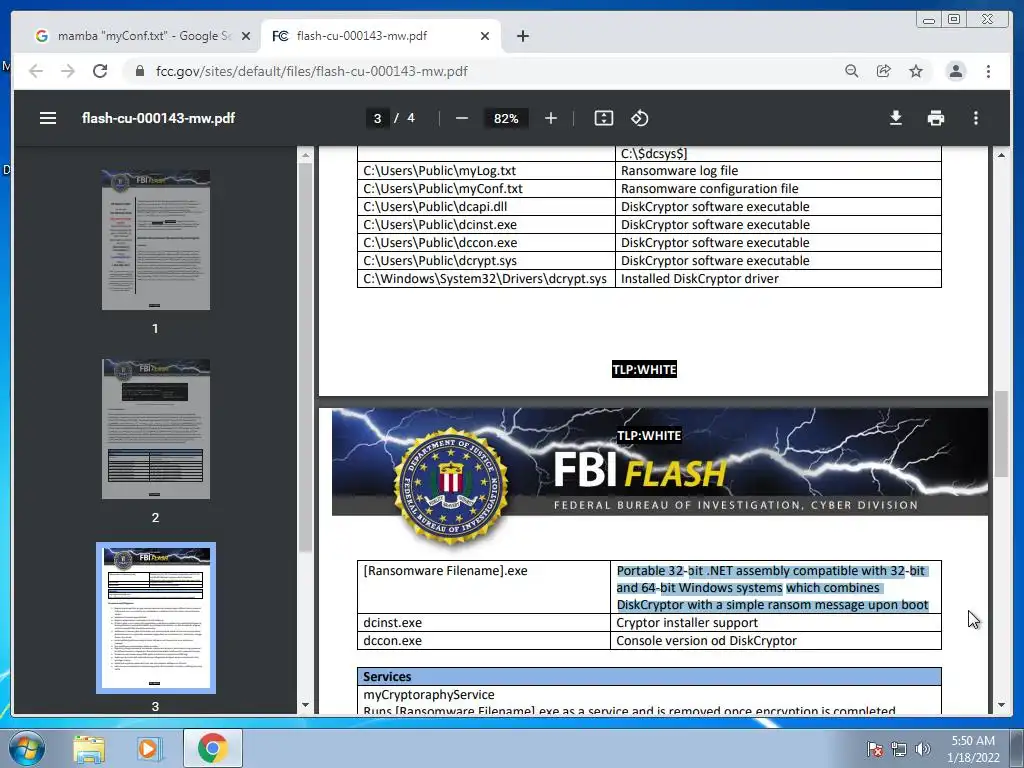Screen dimensions: 1024x768
Task: Click C:\Users\Public\dcrypt.sys cell
Action: point(486,261)
